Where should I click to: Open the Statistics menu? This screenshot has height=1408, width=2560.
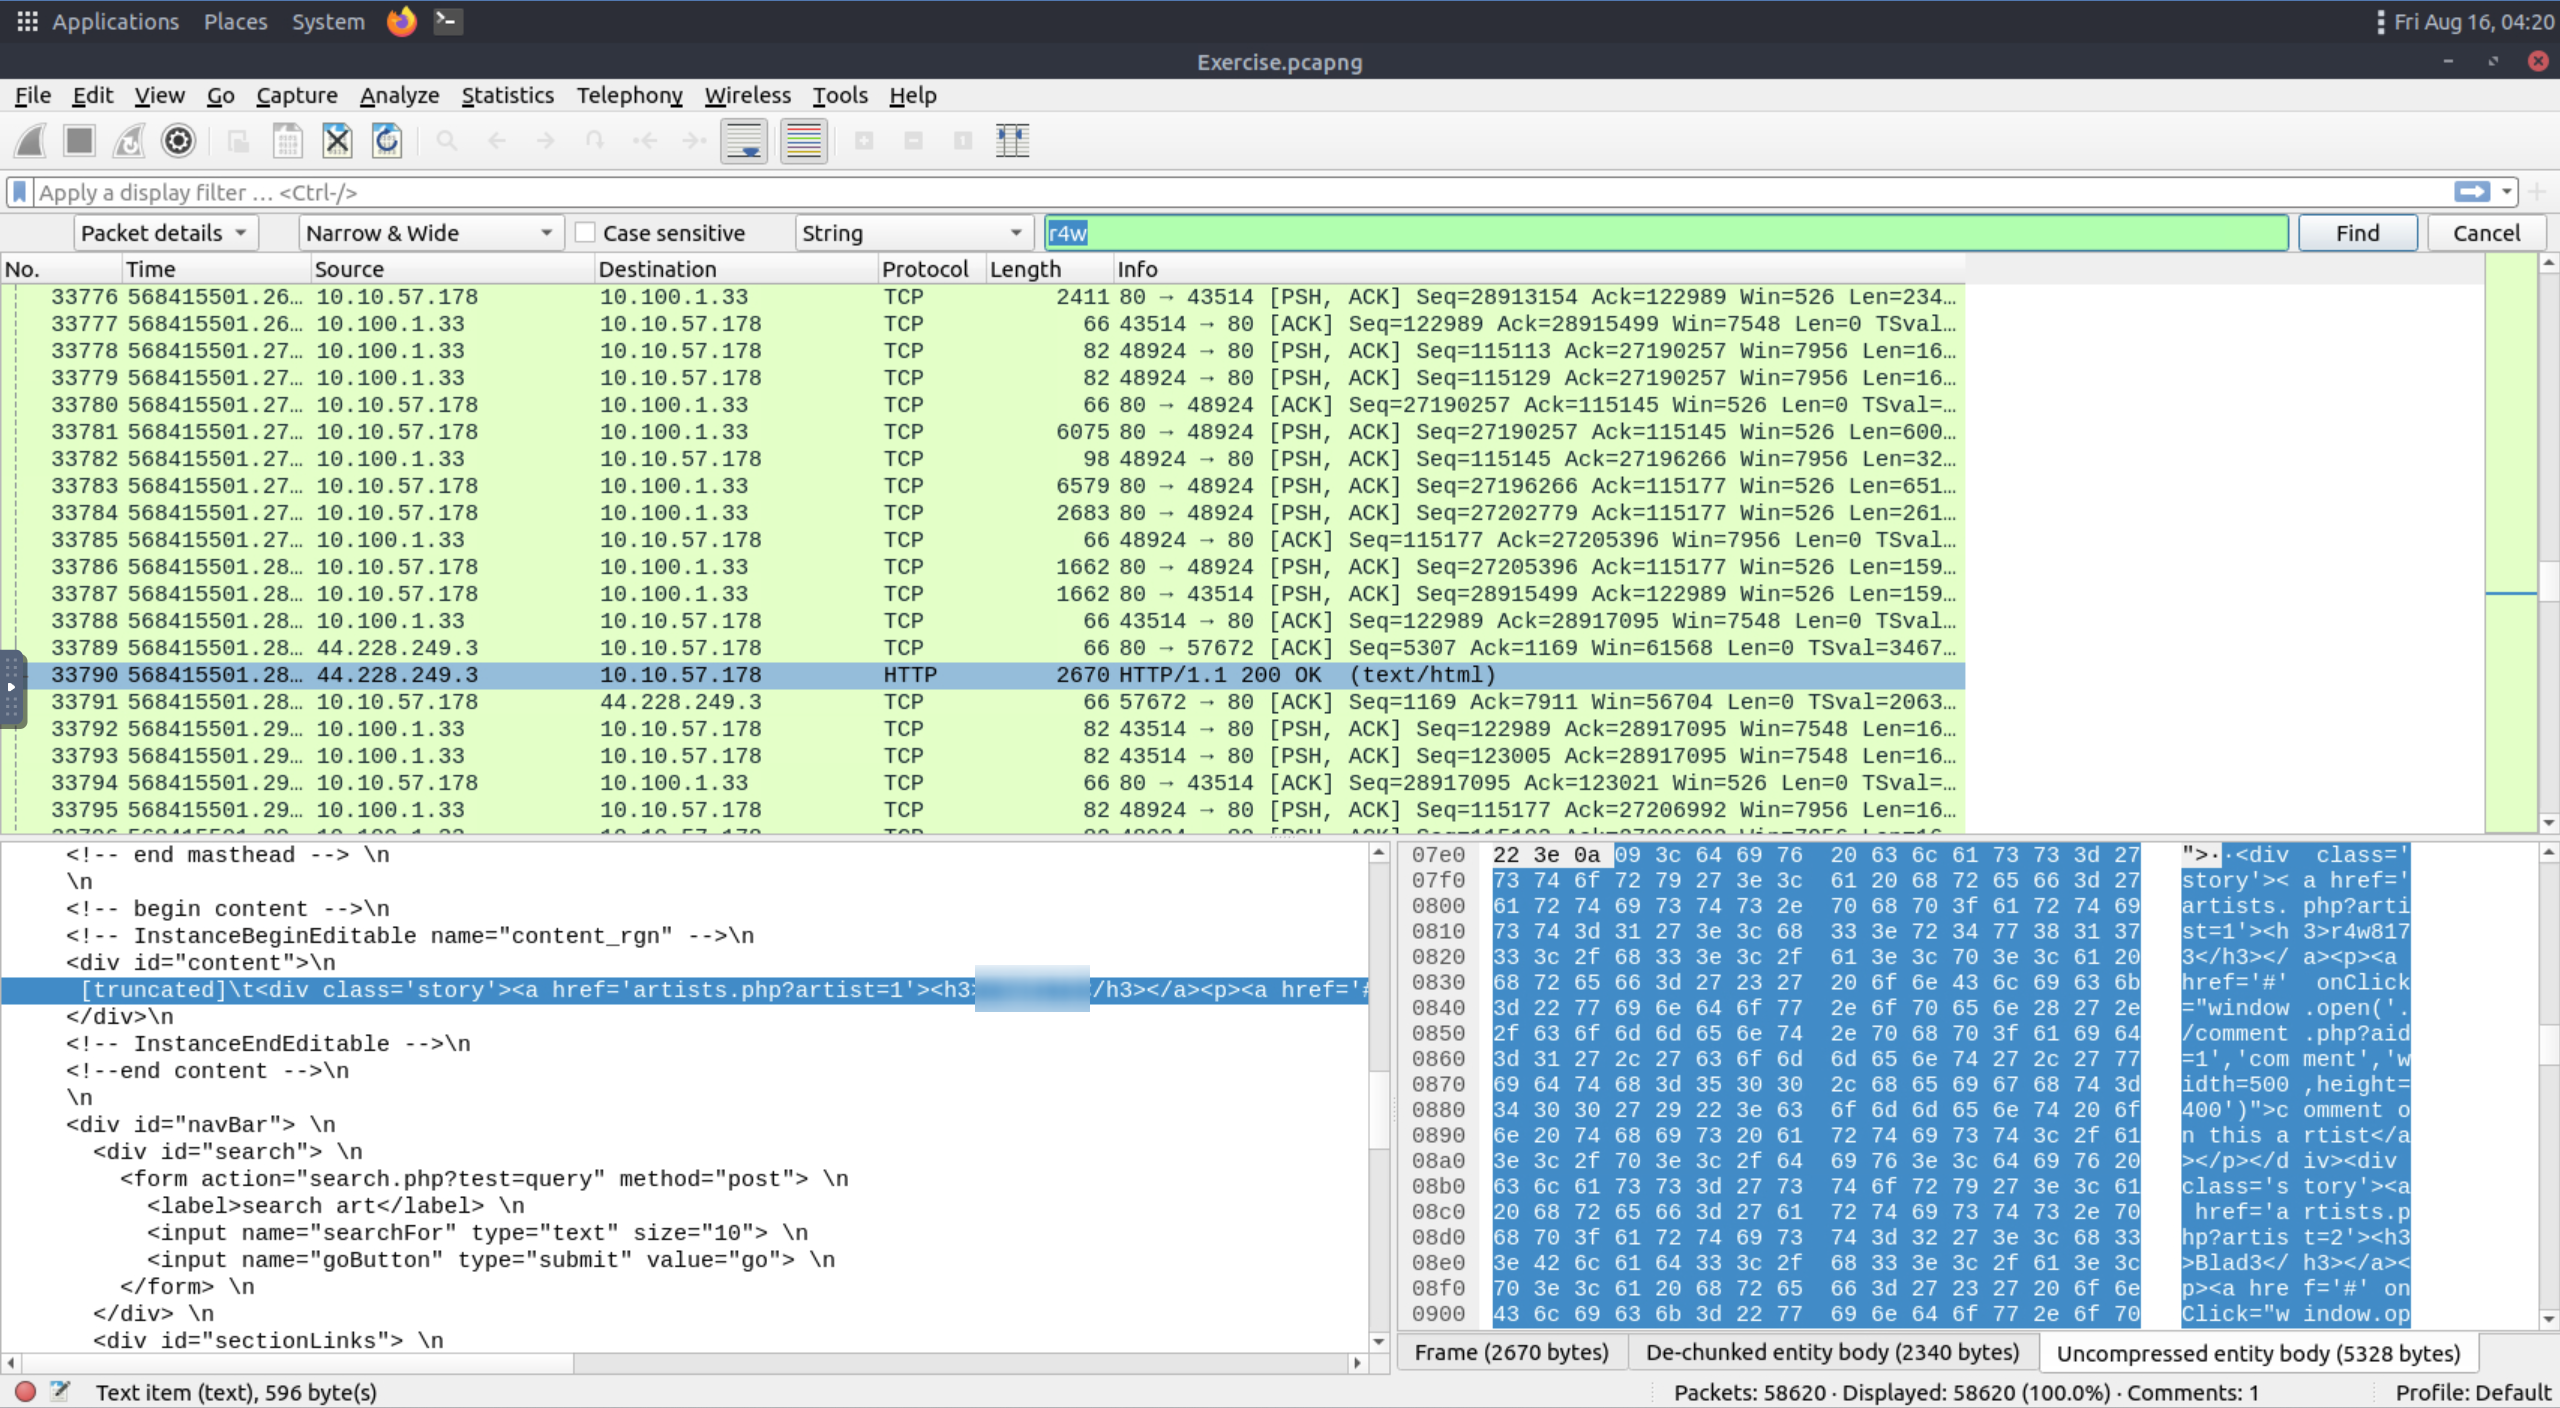pyautogui.click(x=507, y=95)
